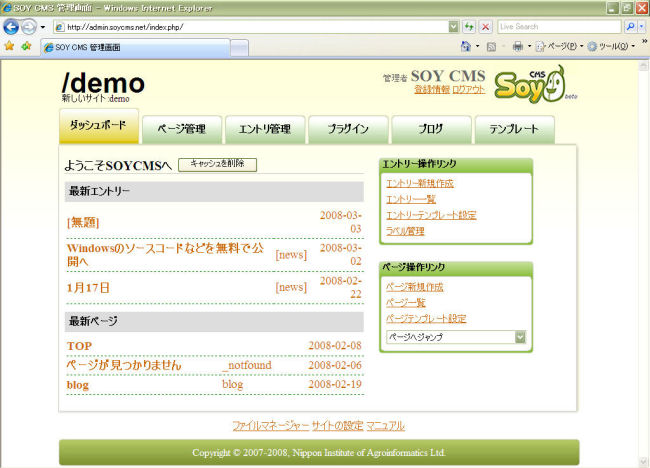
Task: Click the ページ一覧 link
Action: (406, 303)
